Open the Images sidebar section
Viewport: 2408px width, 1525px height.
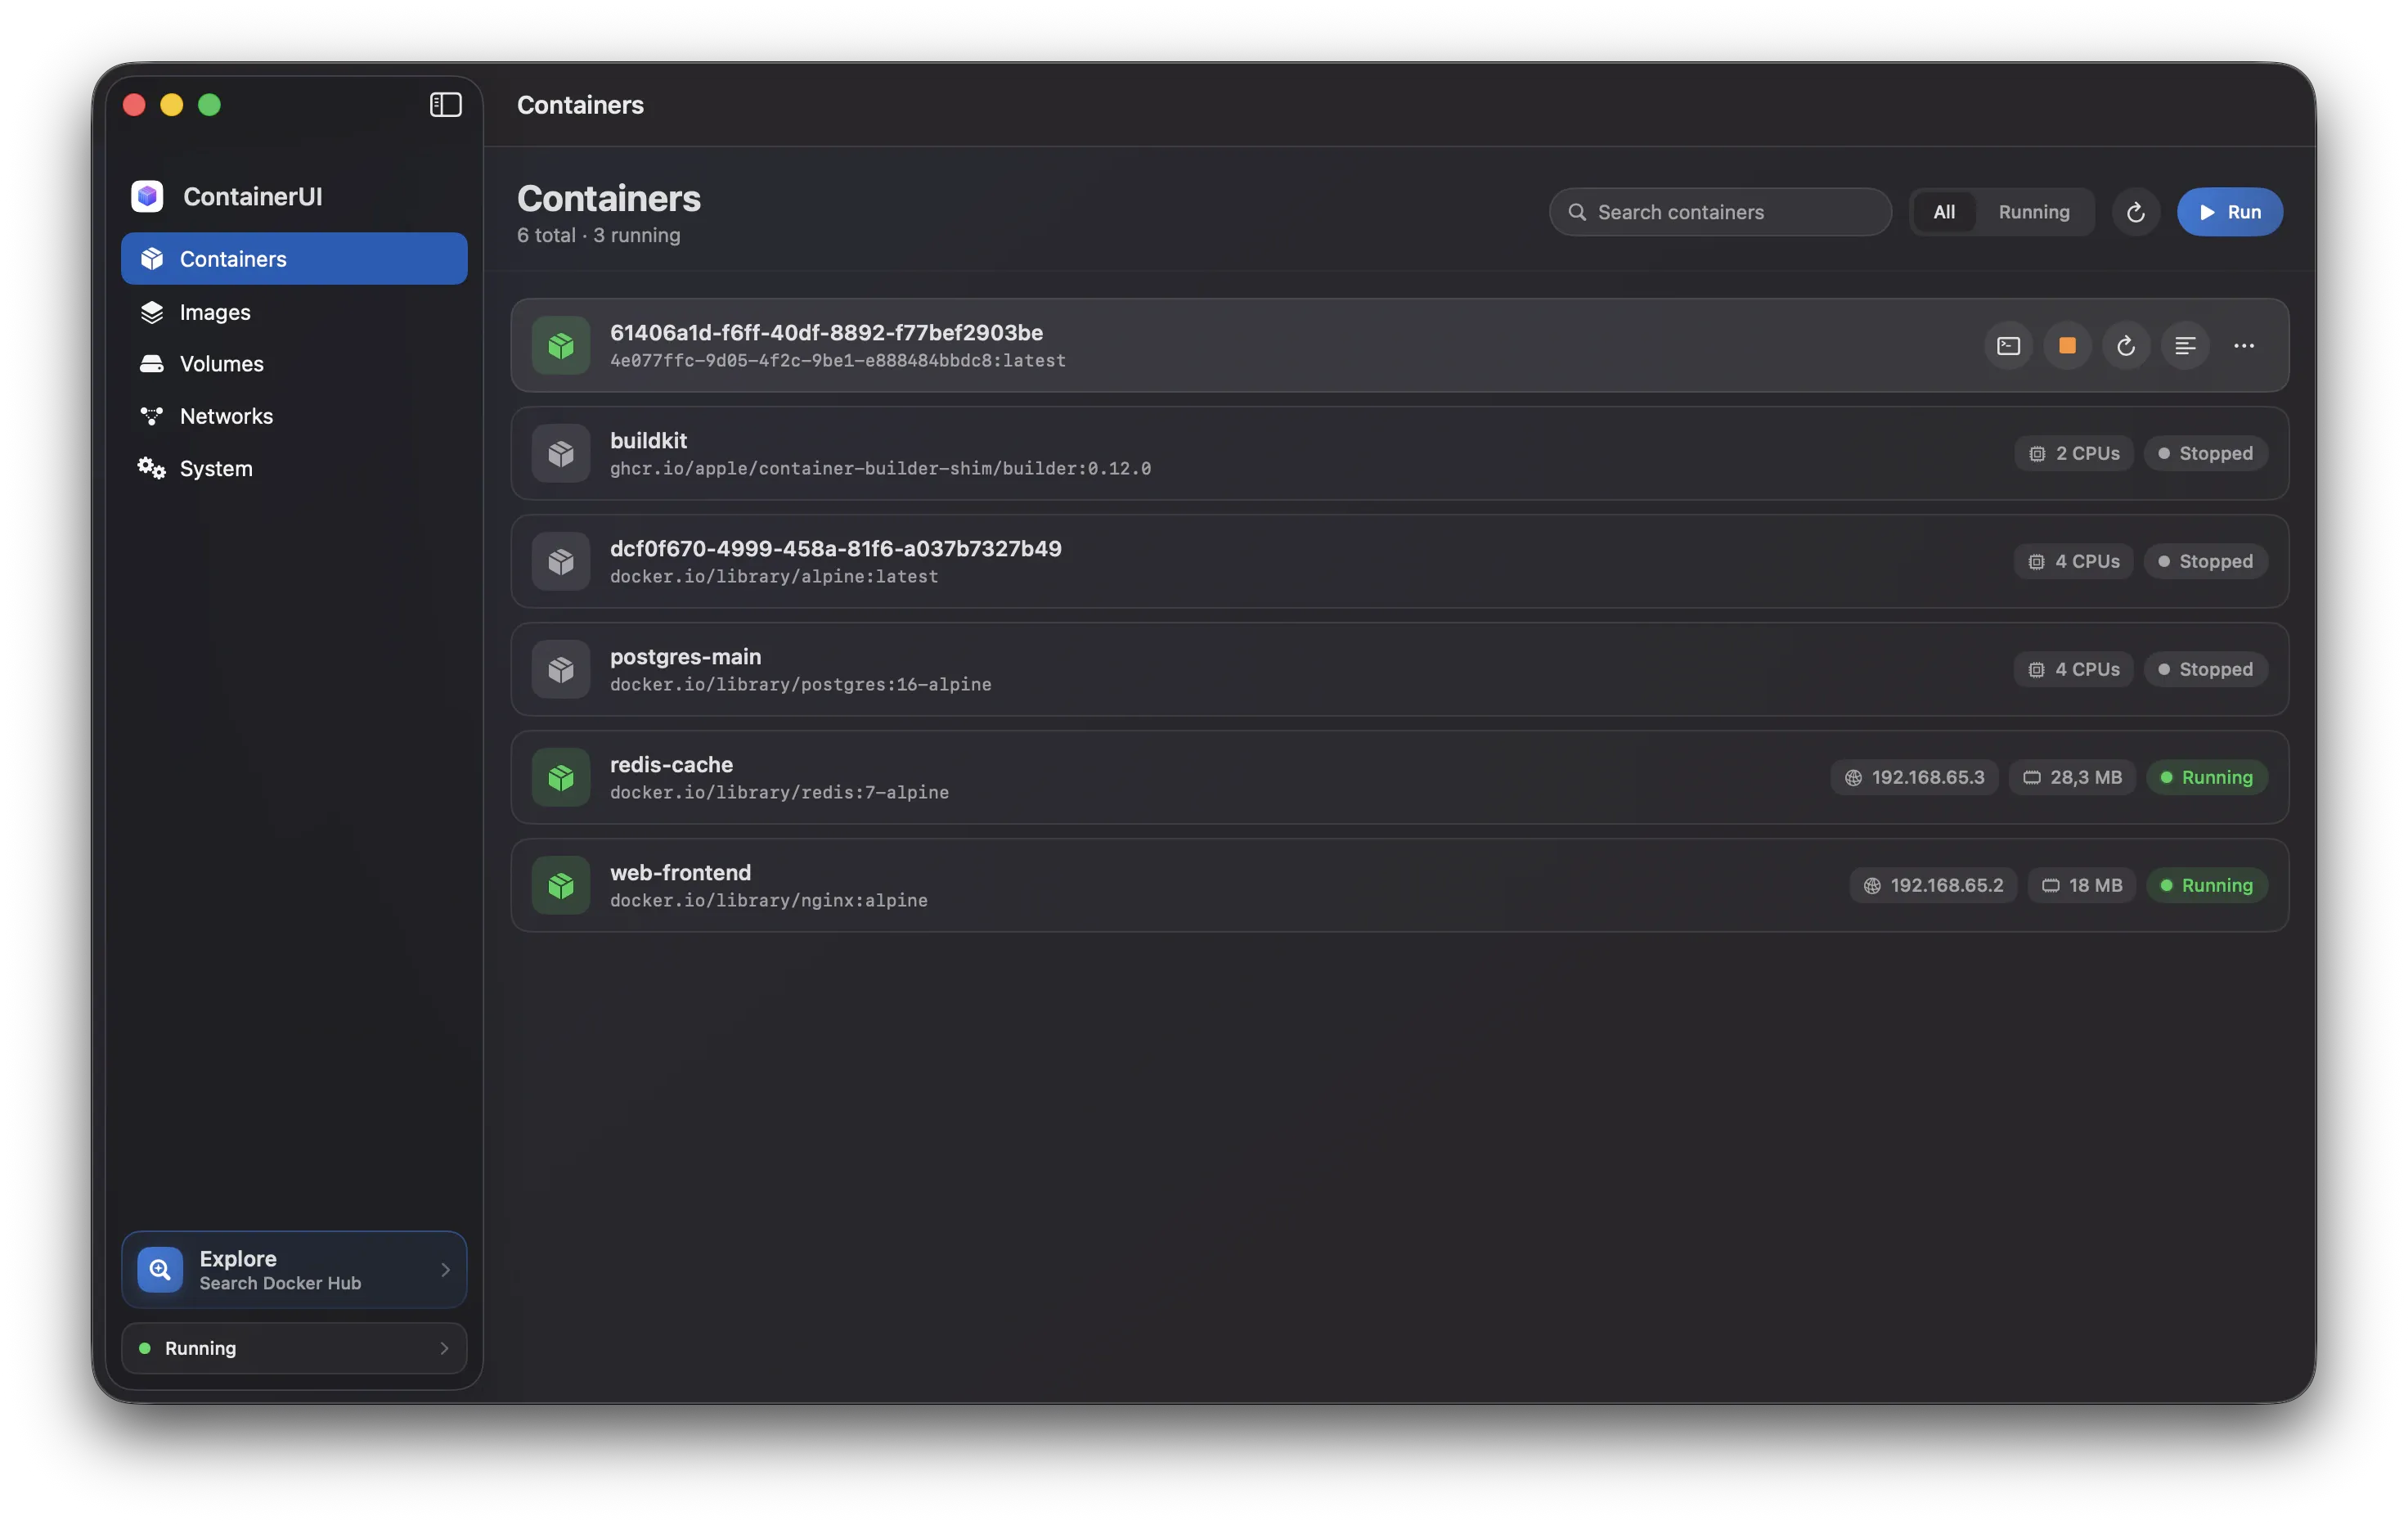point(294,312)
